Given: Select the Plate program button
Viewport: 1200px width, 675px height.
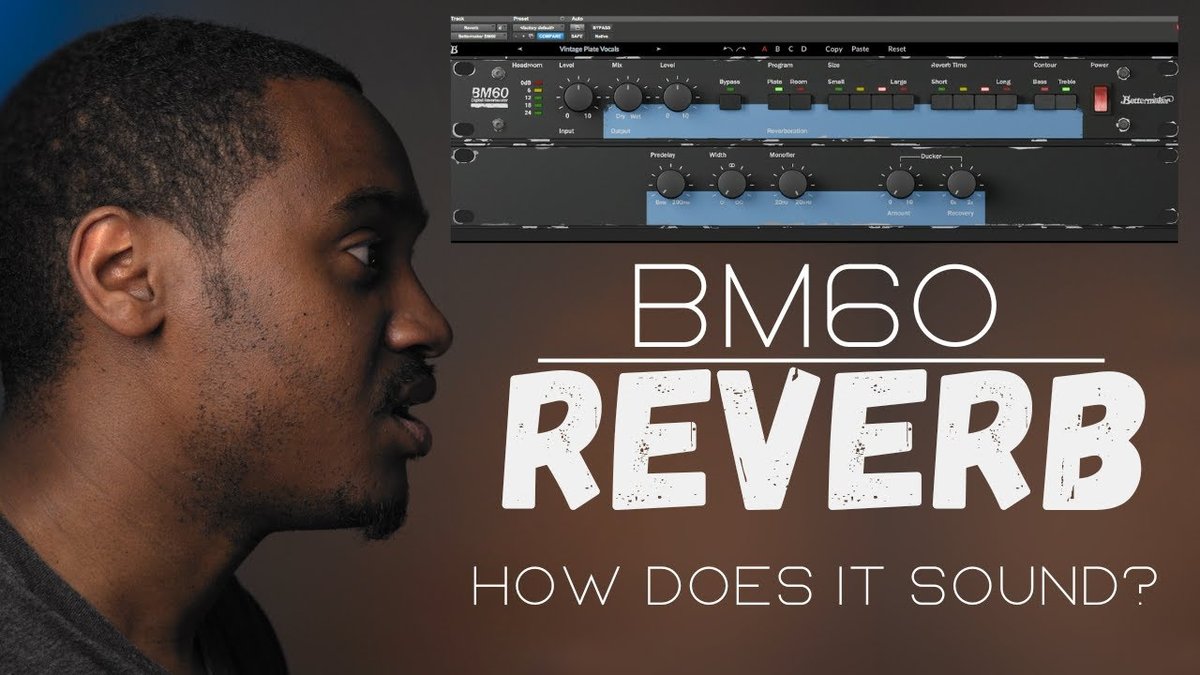Looking at the screenshot, I should pos(778,101).
